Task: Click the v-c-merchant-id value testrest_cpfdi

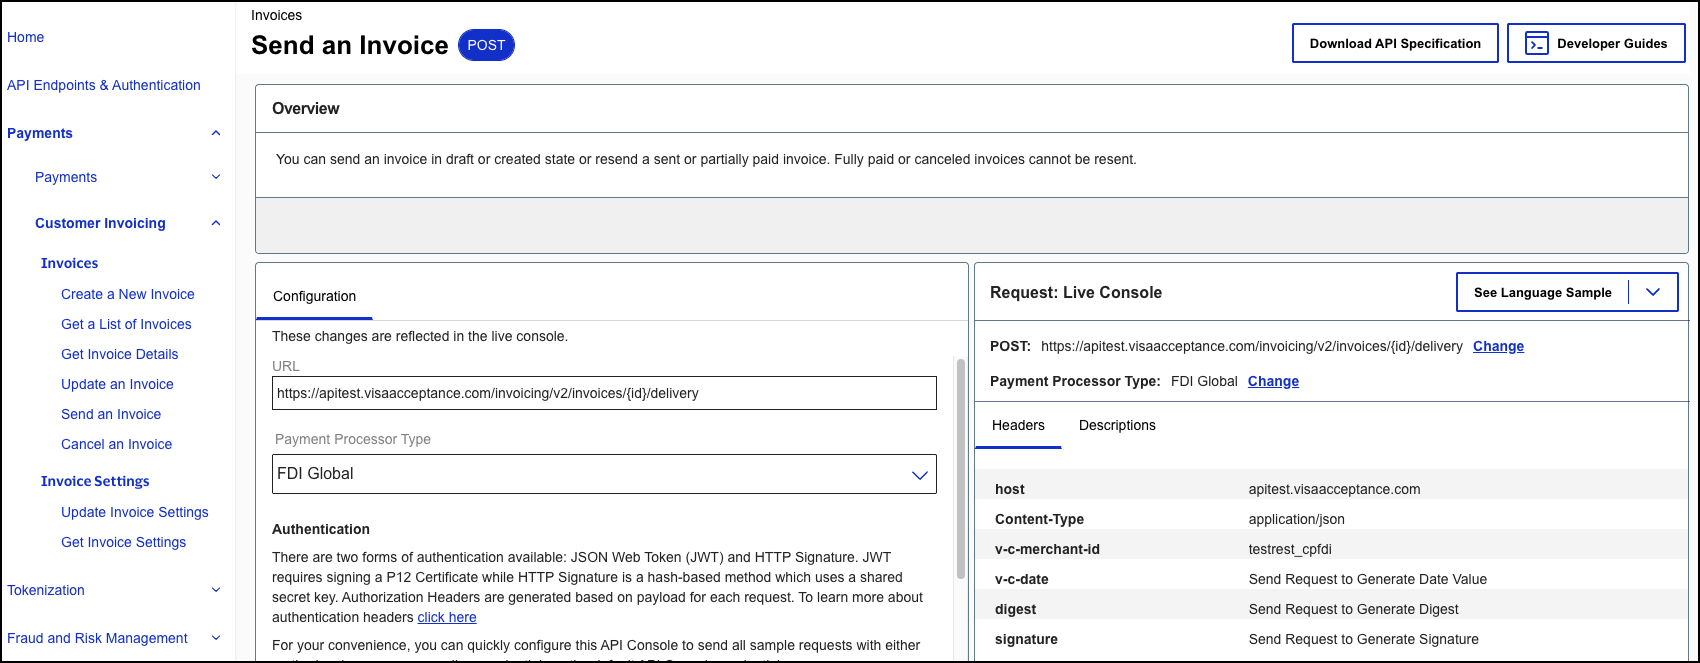Action: 1290,549
